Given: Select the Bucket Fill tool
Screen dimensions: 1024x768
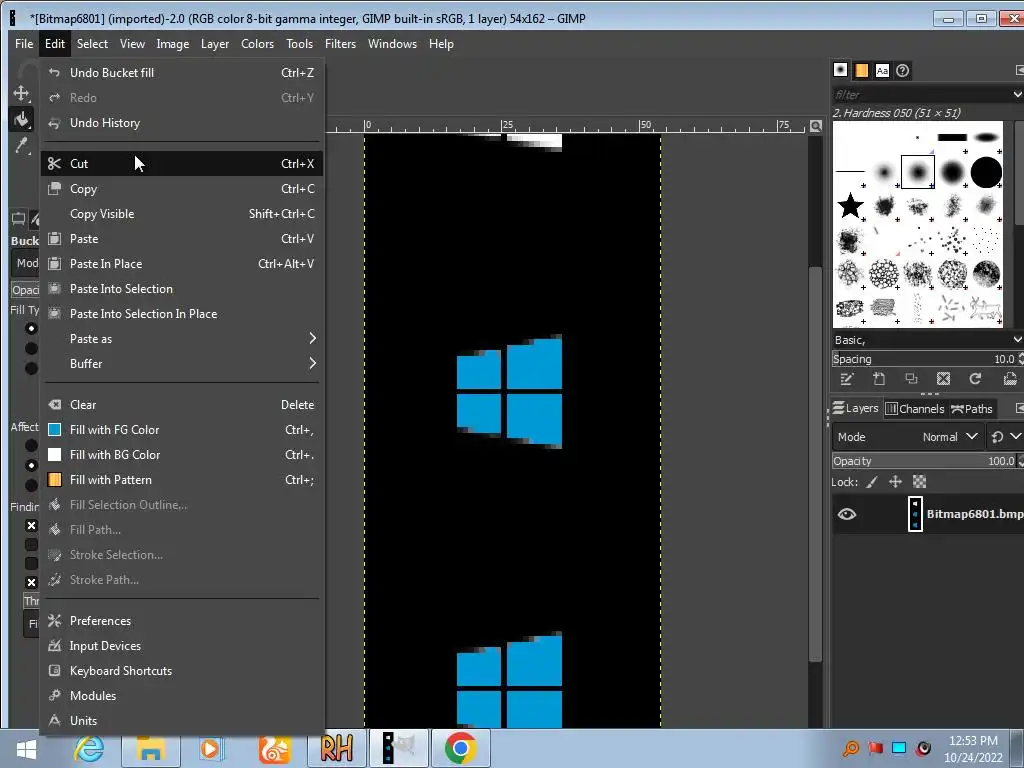Looking at the screenshot, I should 22,120.
